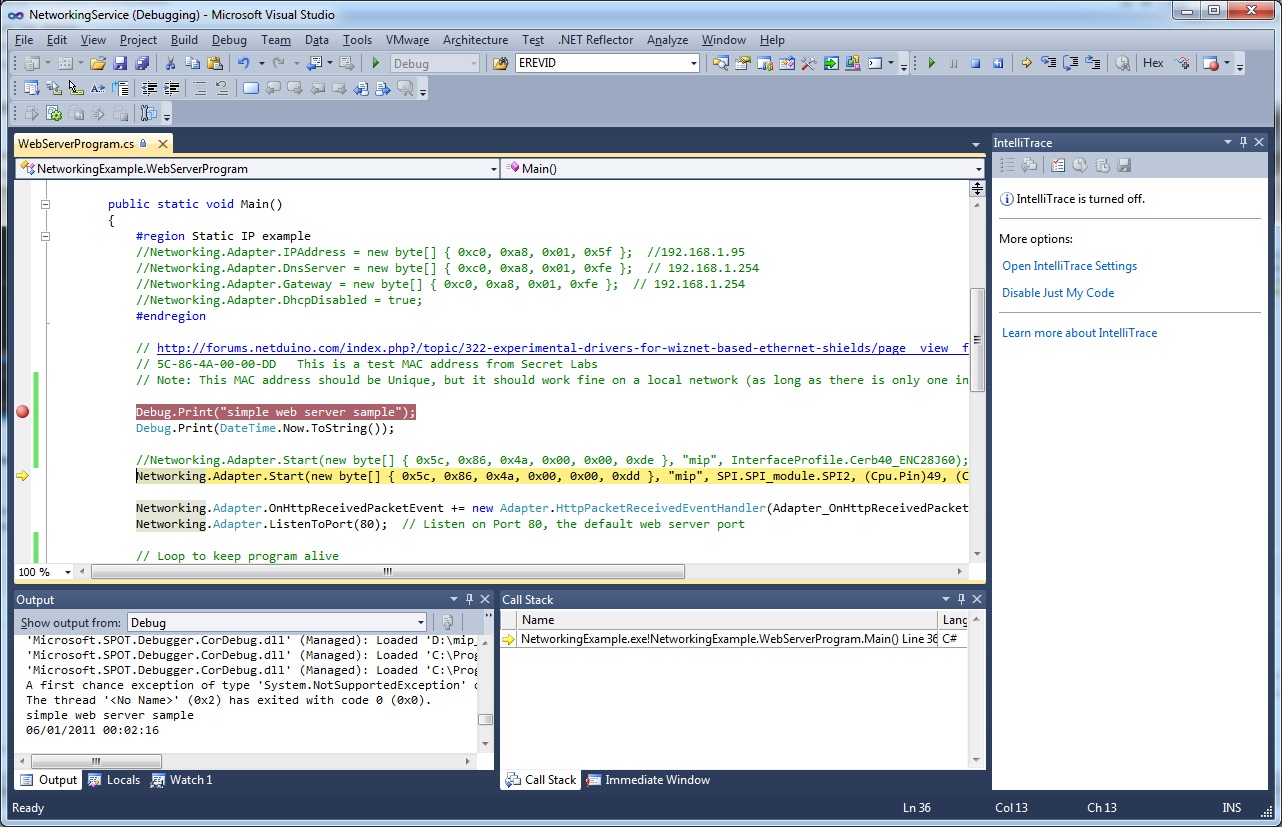The image size is (1282, 827).
Task: Click the Continue debugging green play icon
Action: (x=931, y=63)
